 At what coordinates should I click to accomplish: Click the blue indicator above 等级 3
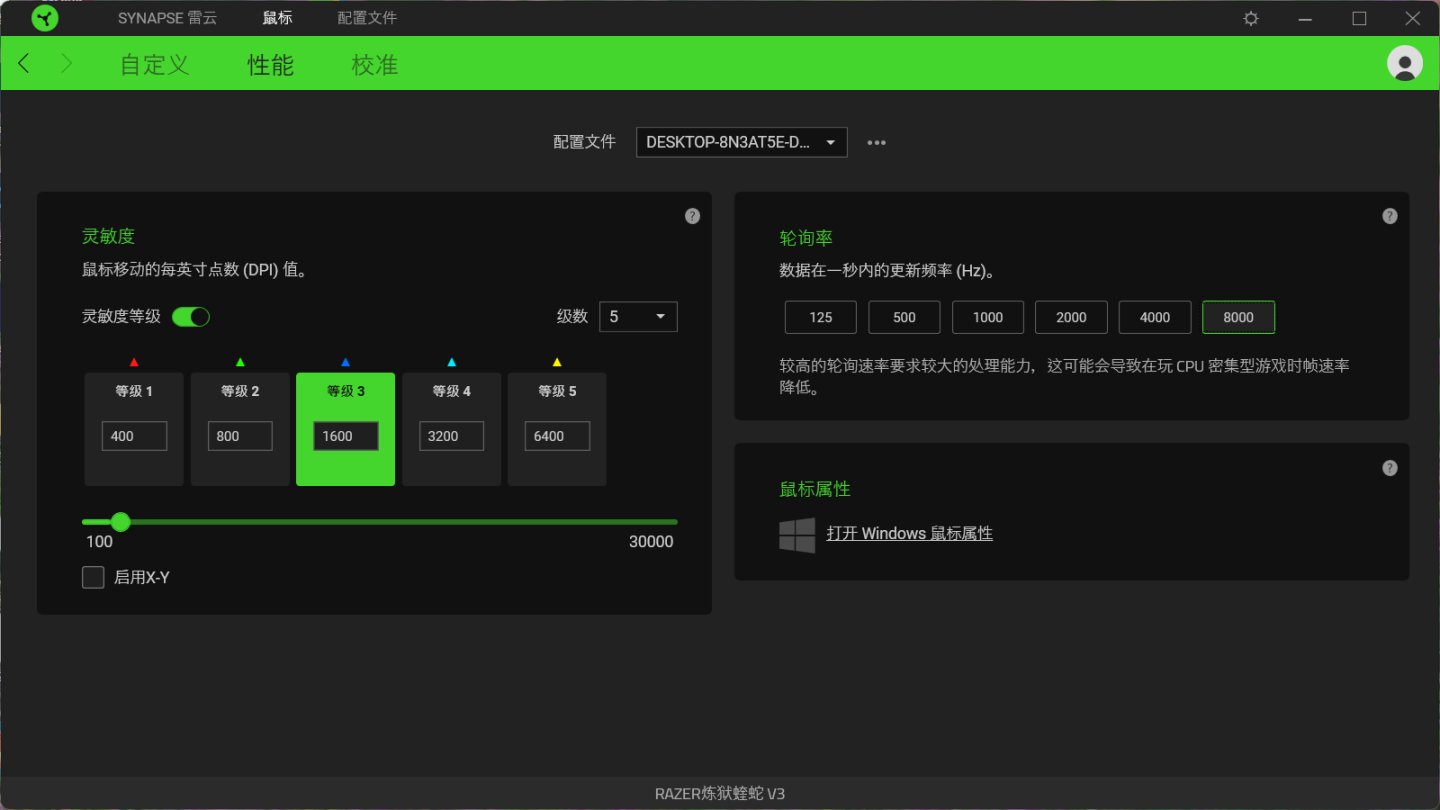(346, 362)
